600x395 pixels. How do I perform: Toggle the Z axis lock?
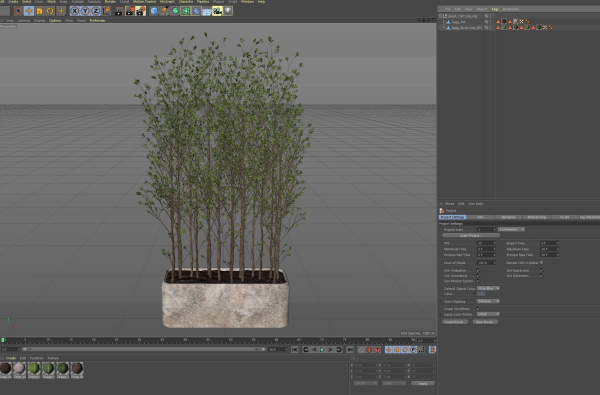point(96,11)
